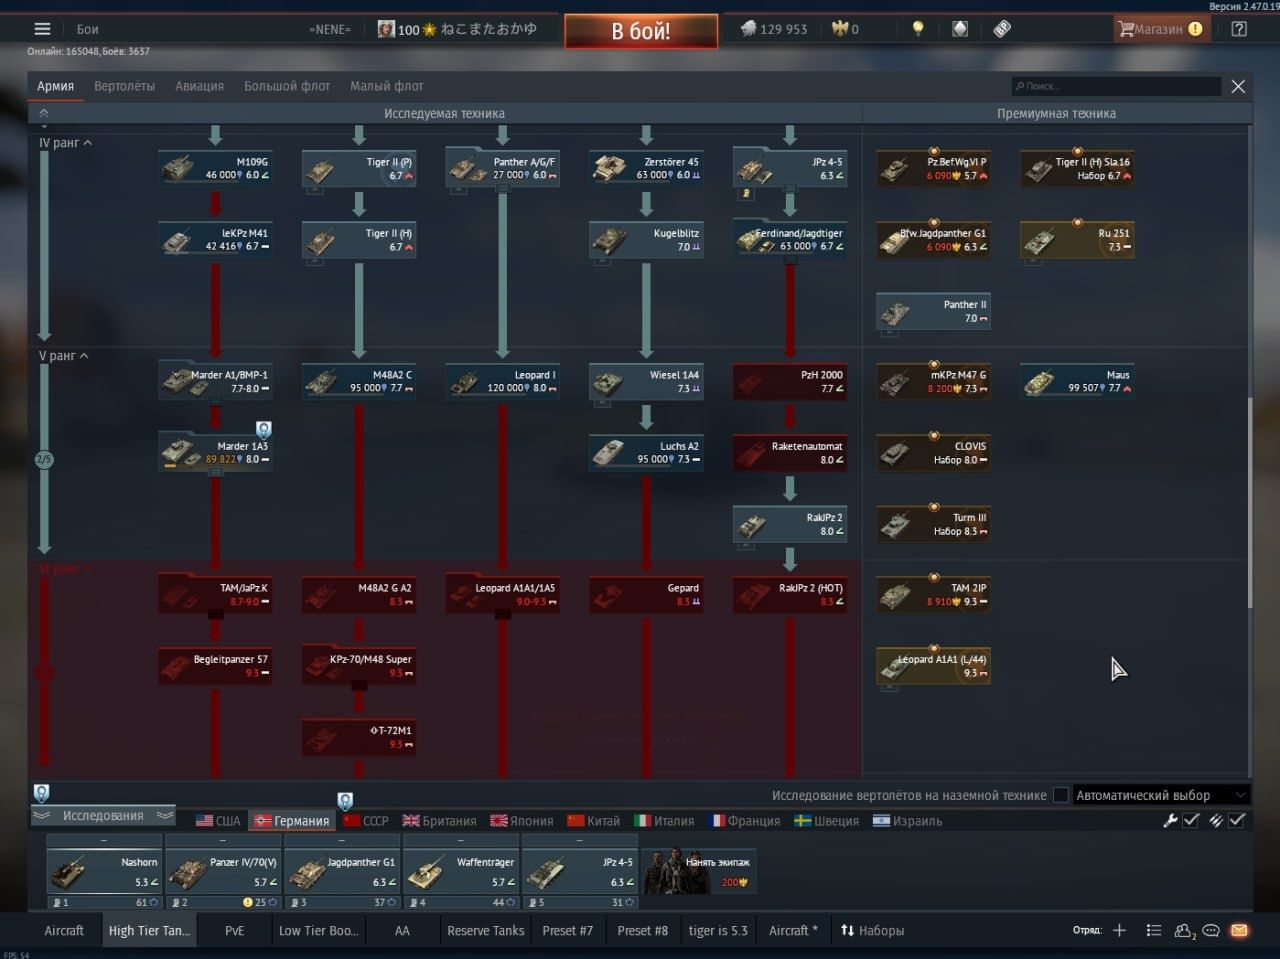This screenshot has height=959, width=1280.
Task: Click the Поиск search field
Action: tap(1116, 86)
